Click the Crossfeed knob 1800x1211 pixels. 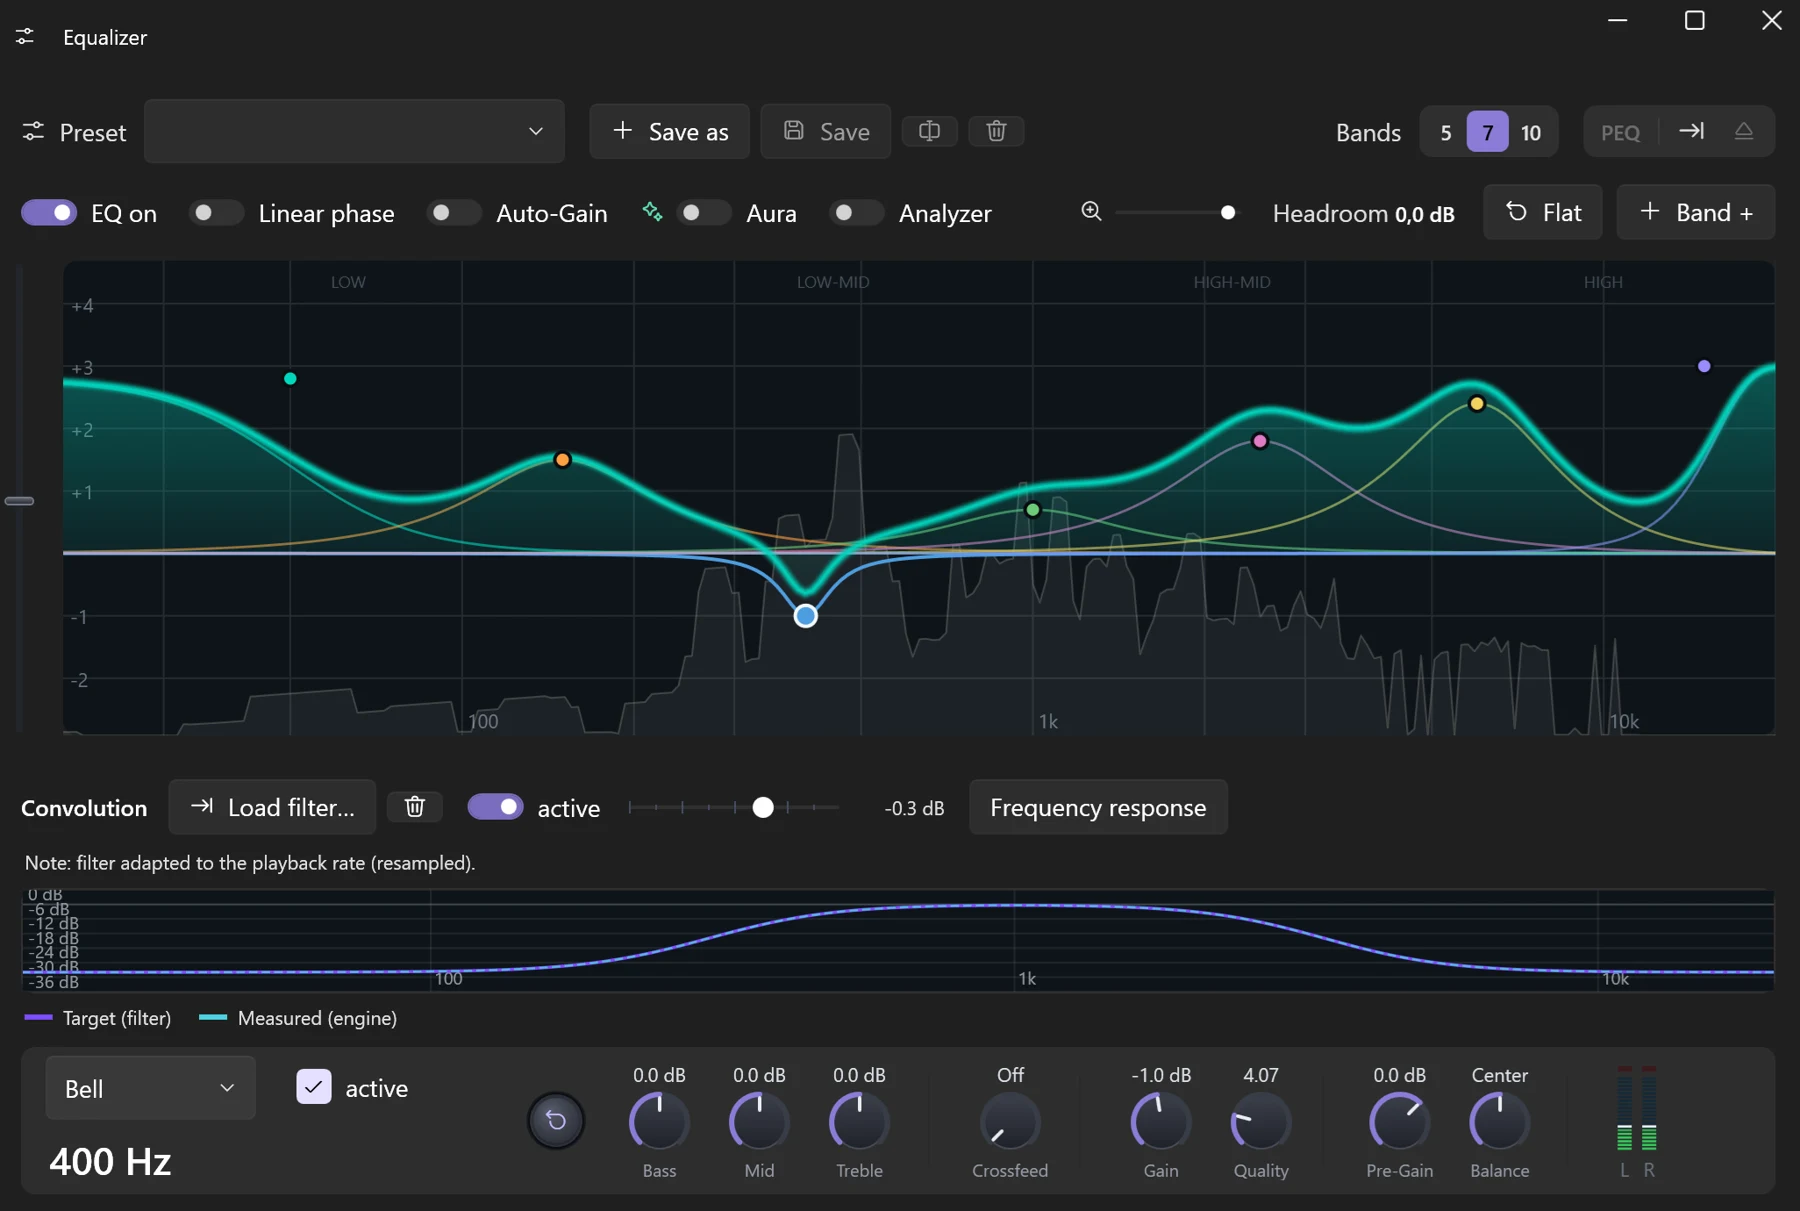[x=1010, y=1121]
